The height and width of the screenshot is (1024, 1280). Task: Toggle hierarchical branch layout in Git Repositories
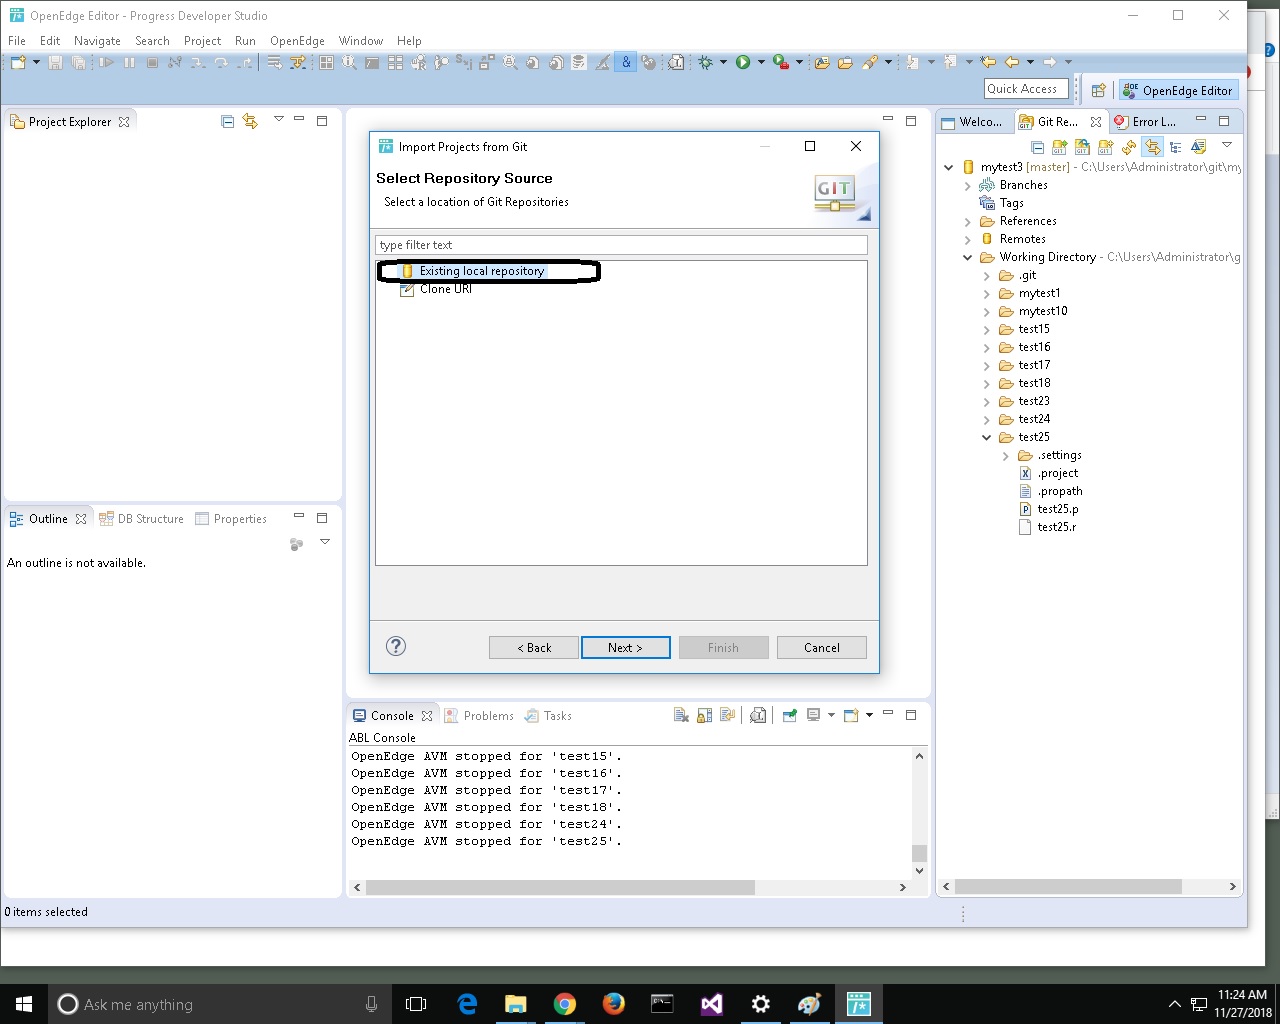click(1175, 147)
